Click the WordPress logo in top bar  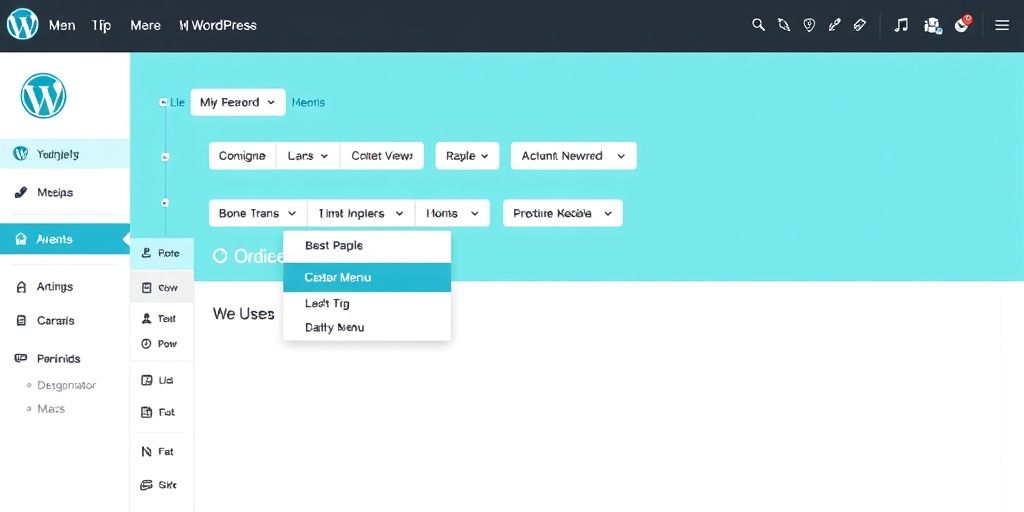(x=21, y=25)
